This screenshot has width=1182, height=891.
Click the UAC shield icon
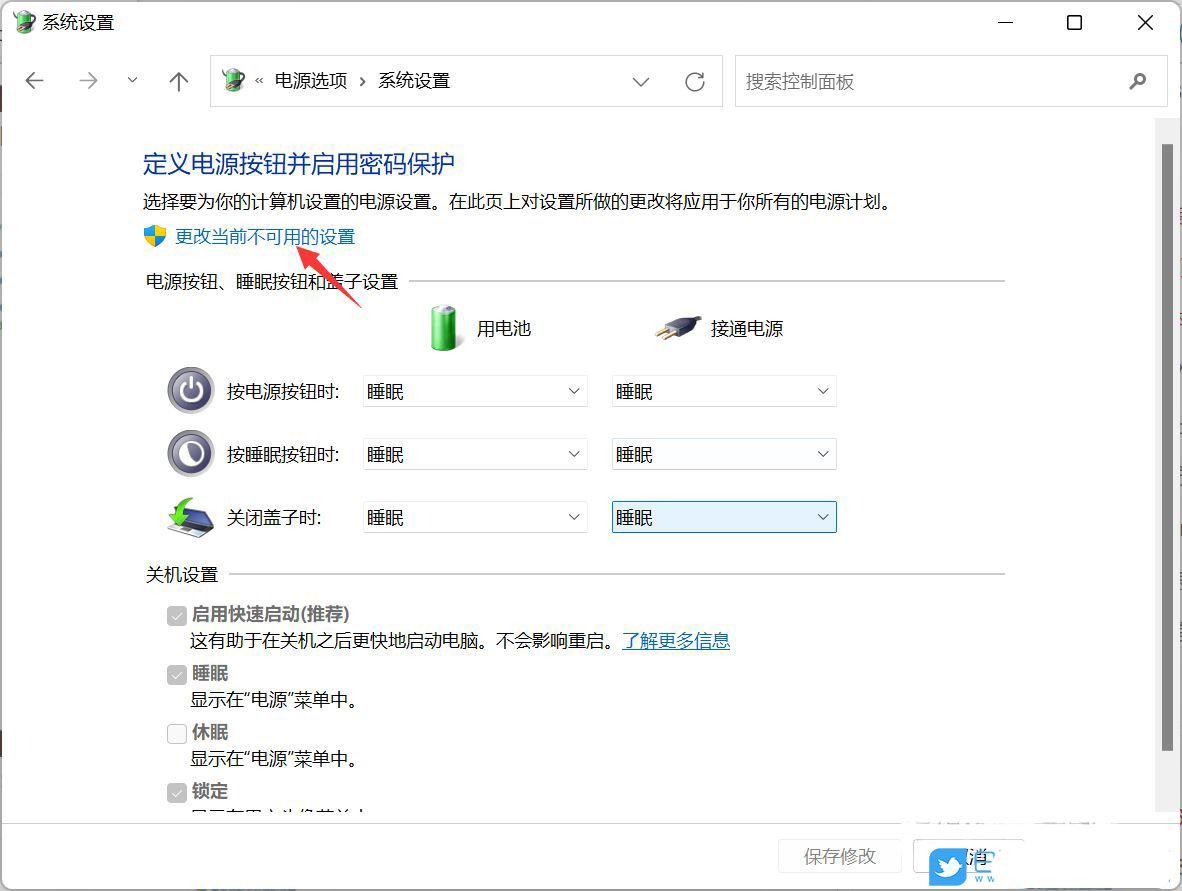(x=155, y=236)
